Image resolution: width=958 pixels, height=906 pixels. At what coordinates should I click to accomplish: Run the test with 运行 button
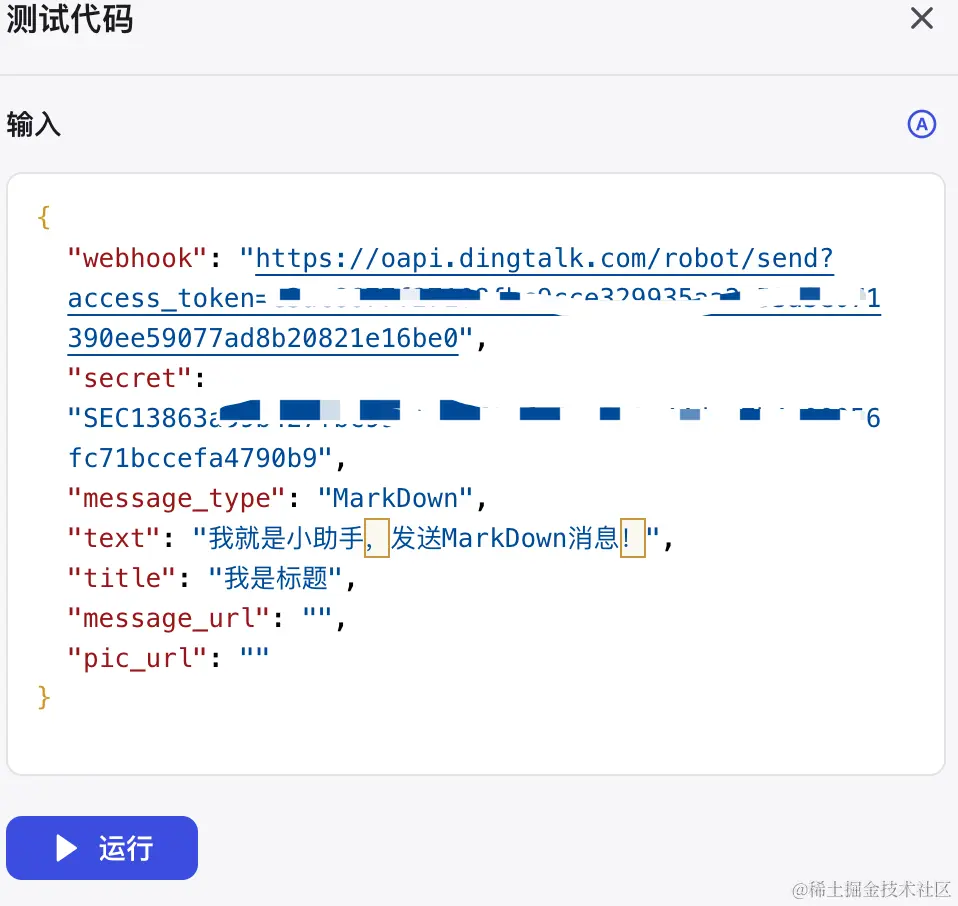tap(102, 848)
